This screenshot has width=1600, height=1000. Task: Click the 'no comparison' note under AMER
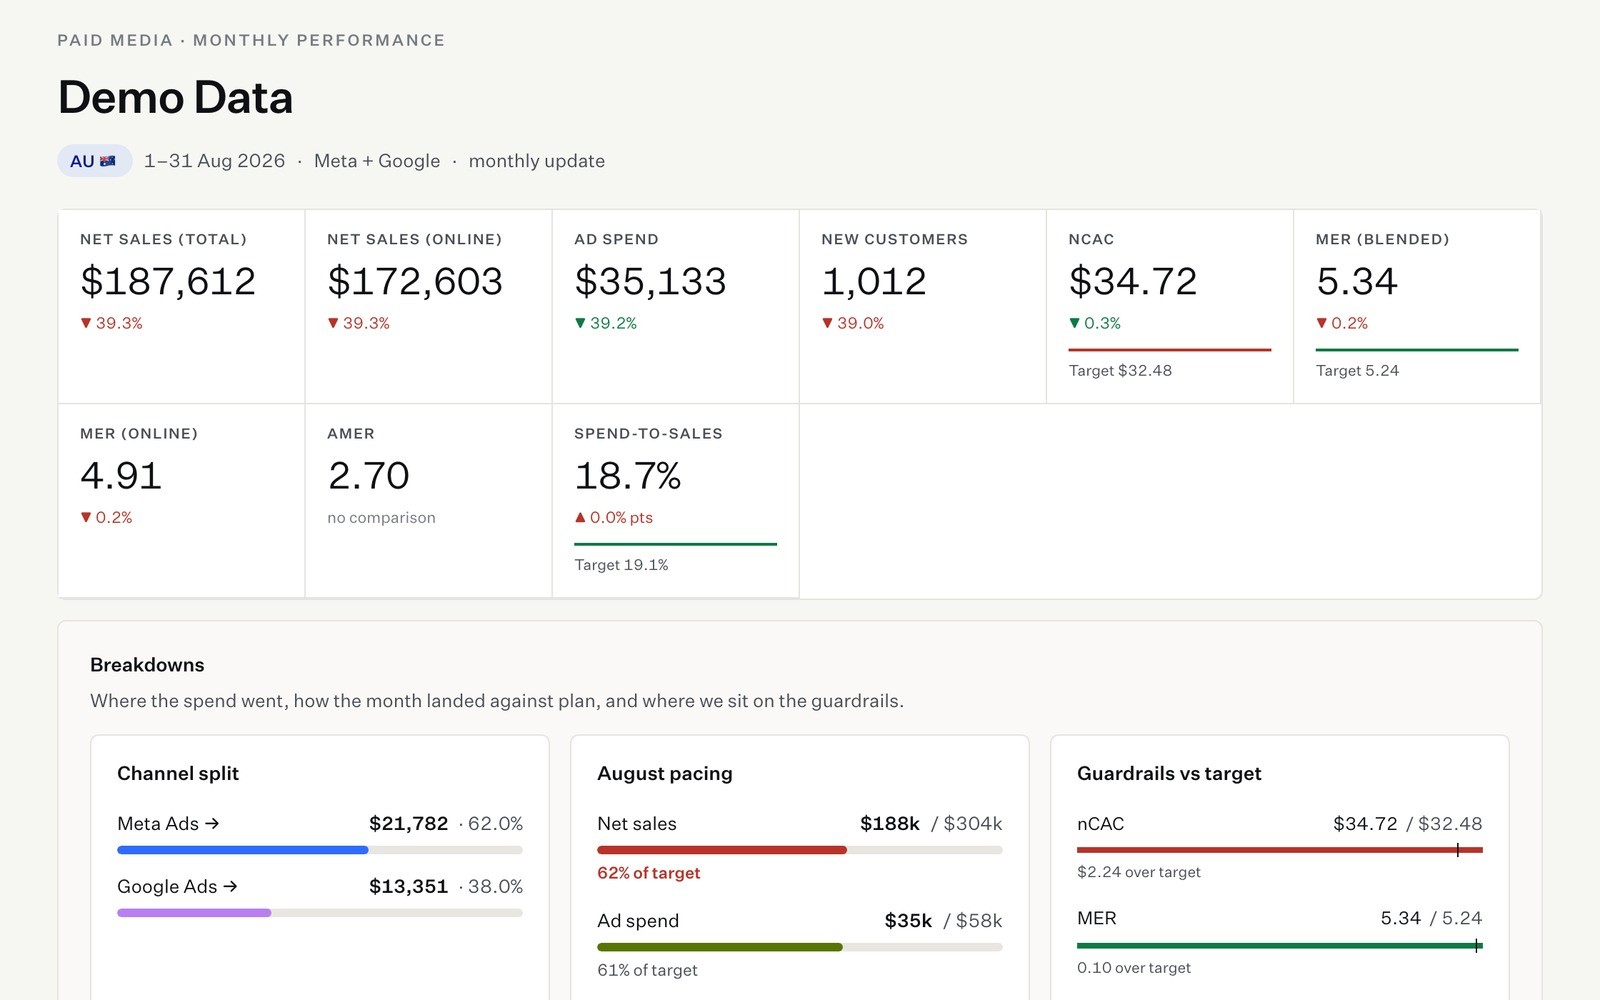point(381,518)
